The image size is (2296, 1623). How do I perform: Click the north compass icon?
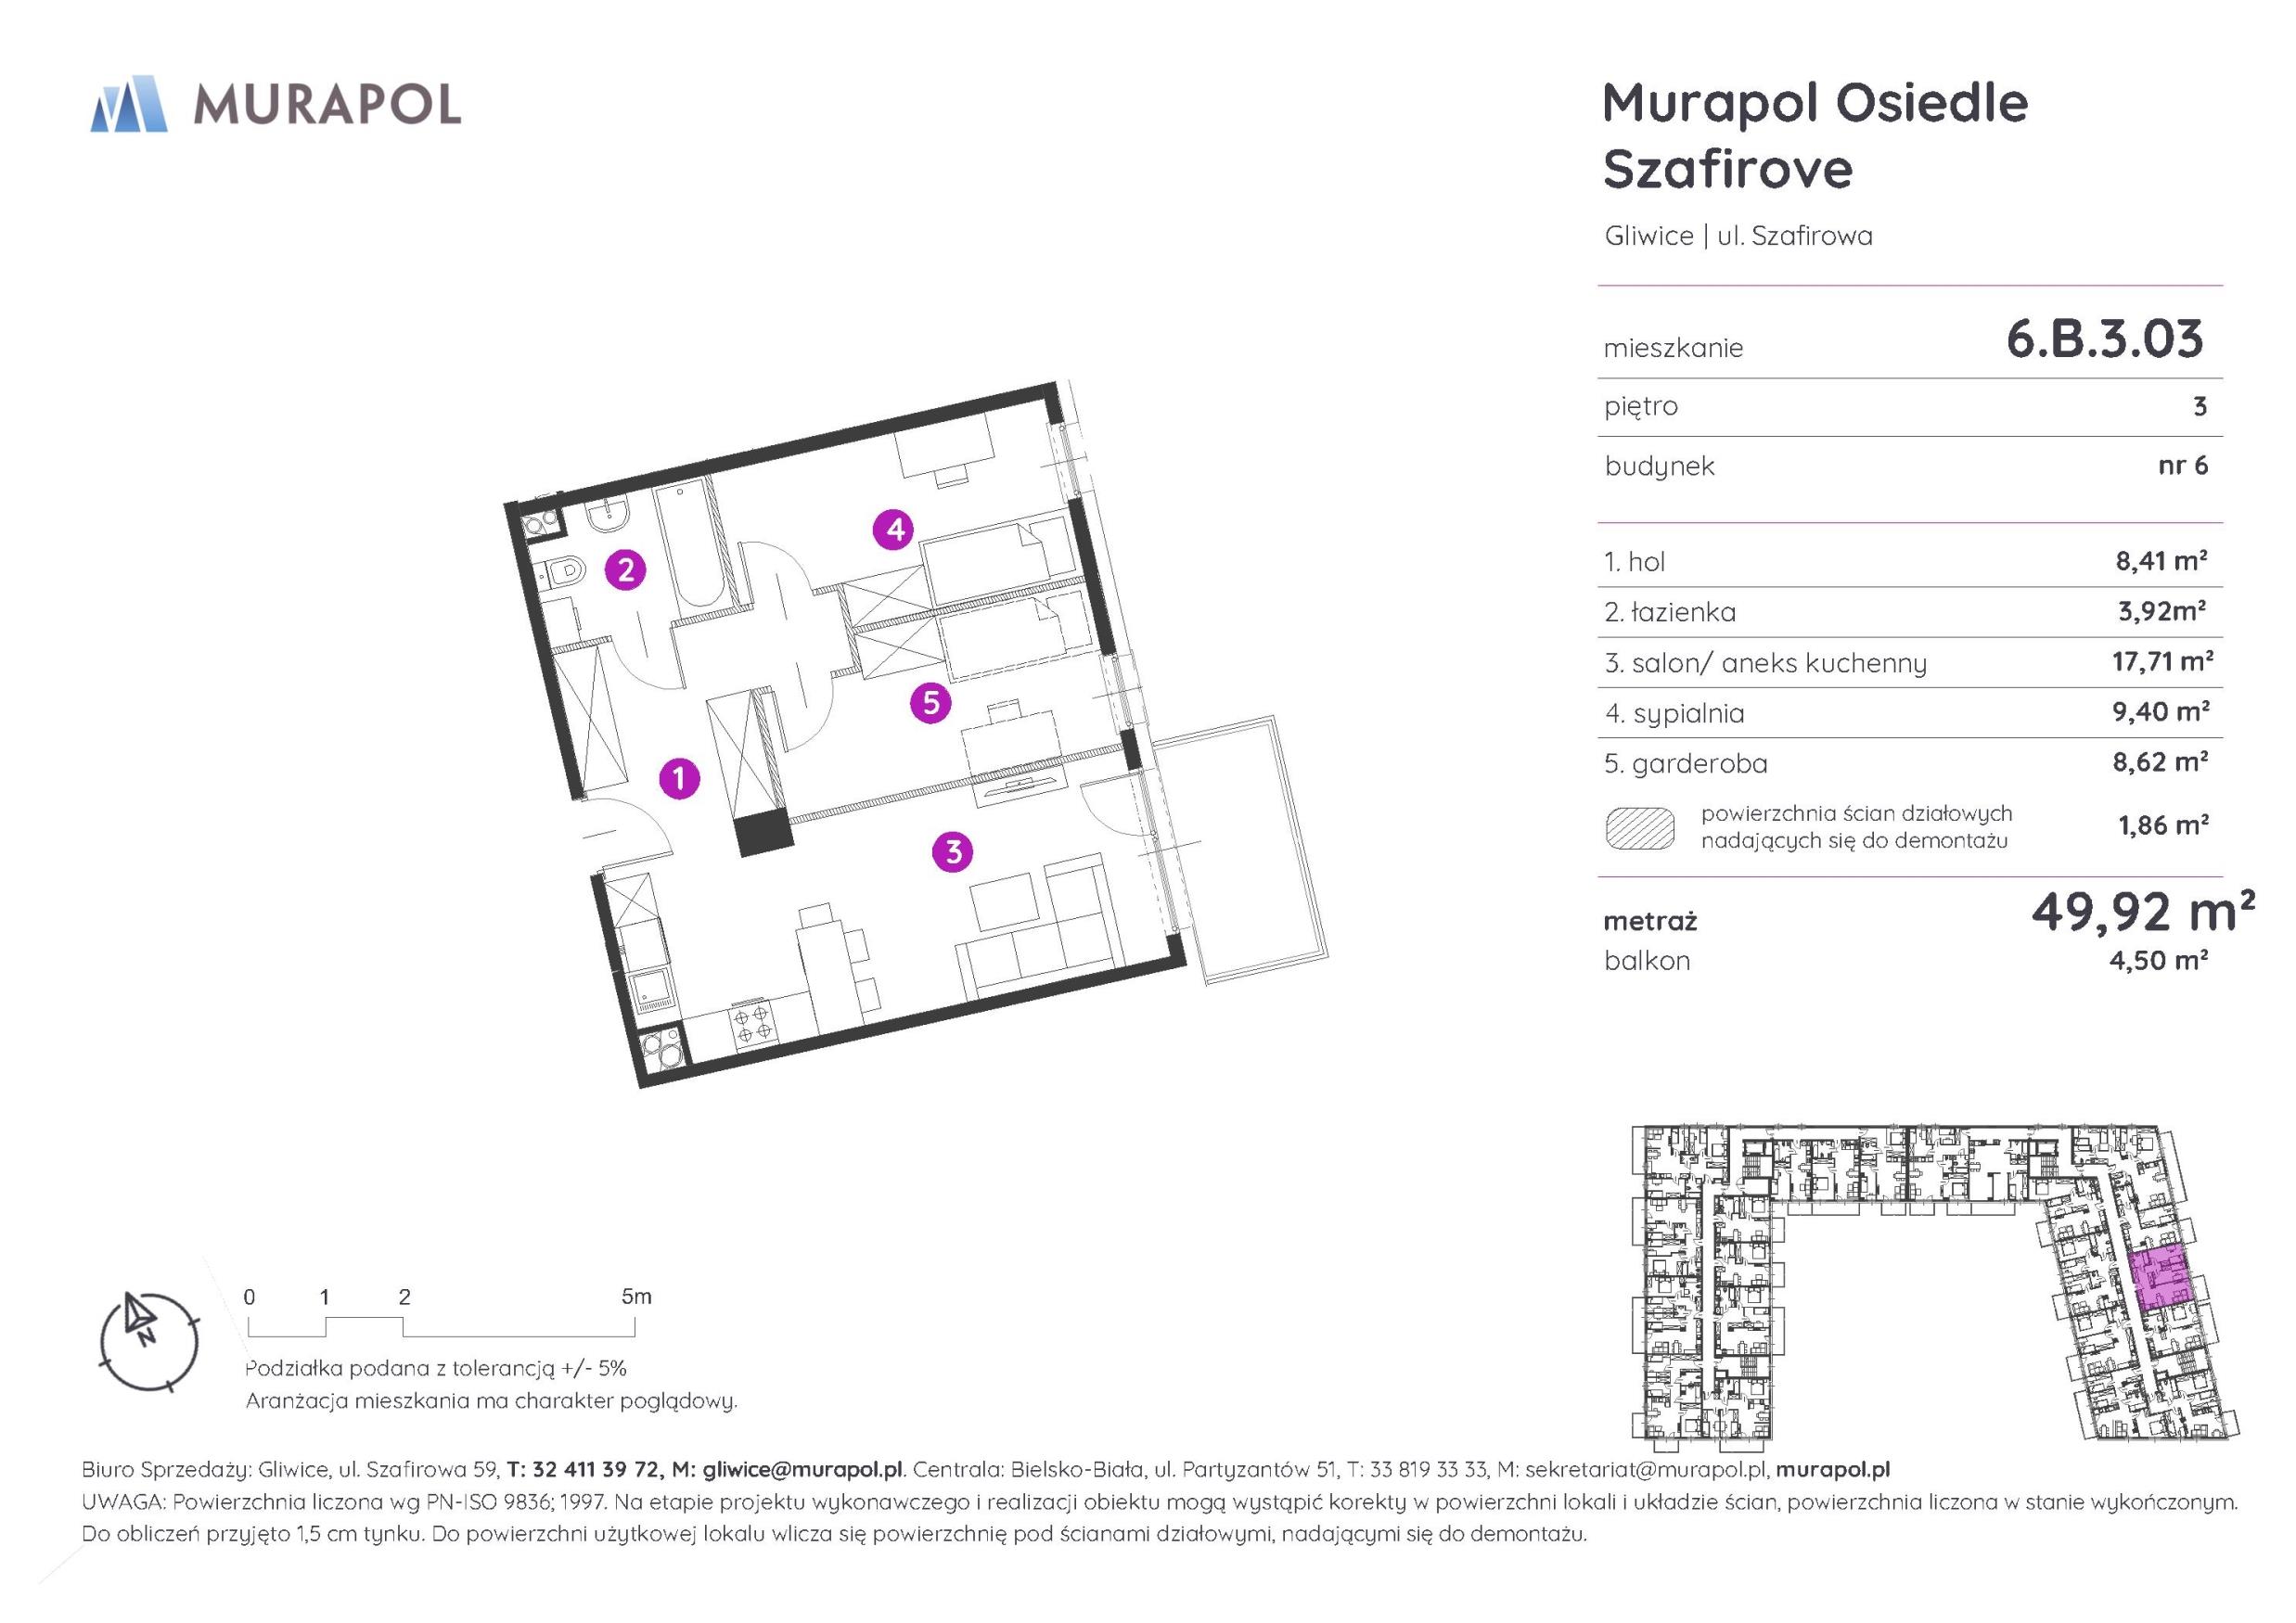tap(149, 1341)
